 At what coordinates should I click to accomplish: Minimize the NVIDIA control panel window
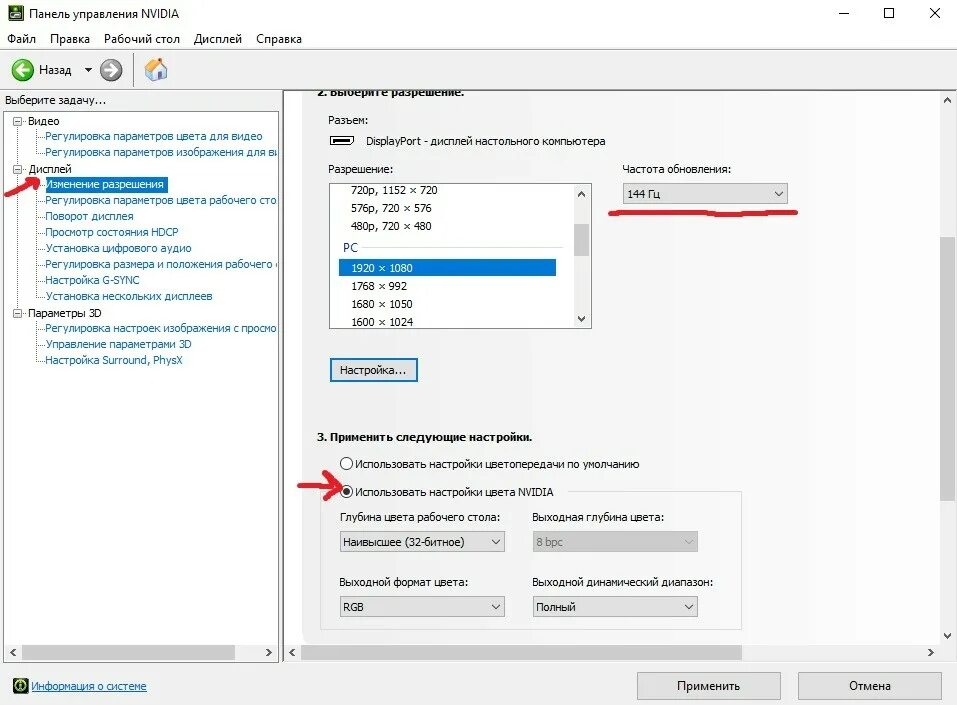tap(844, 13)
